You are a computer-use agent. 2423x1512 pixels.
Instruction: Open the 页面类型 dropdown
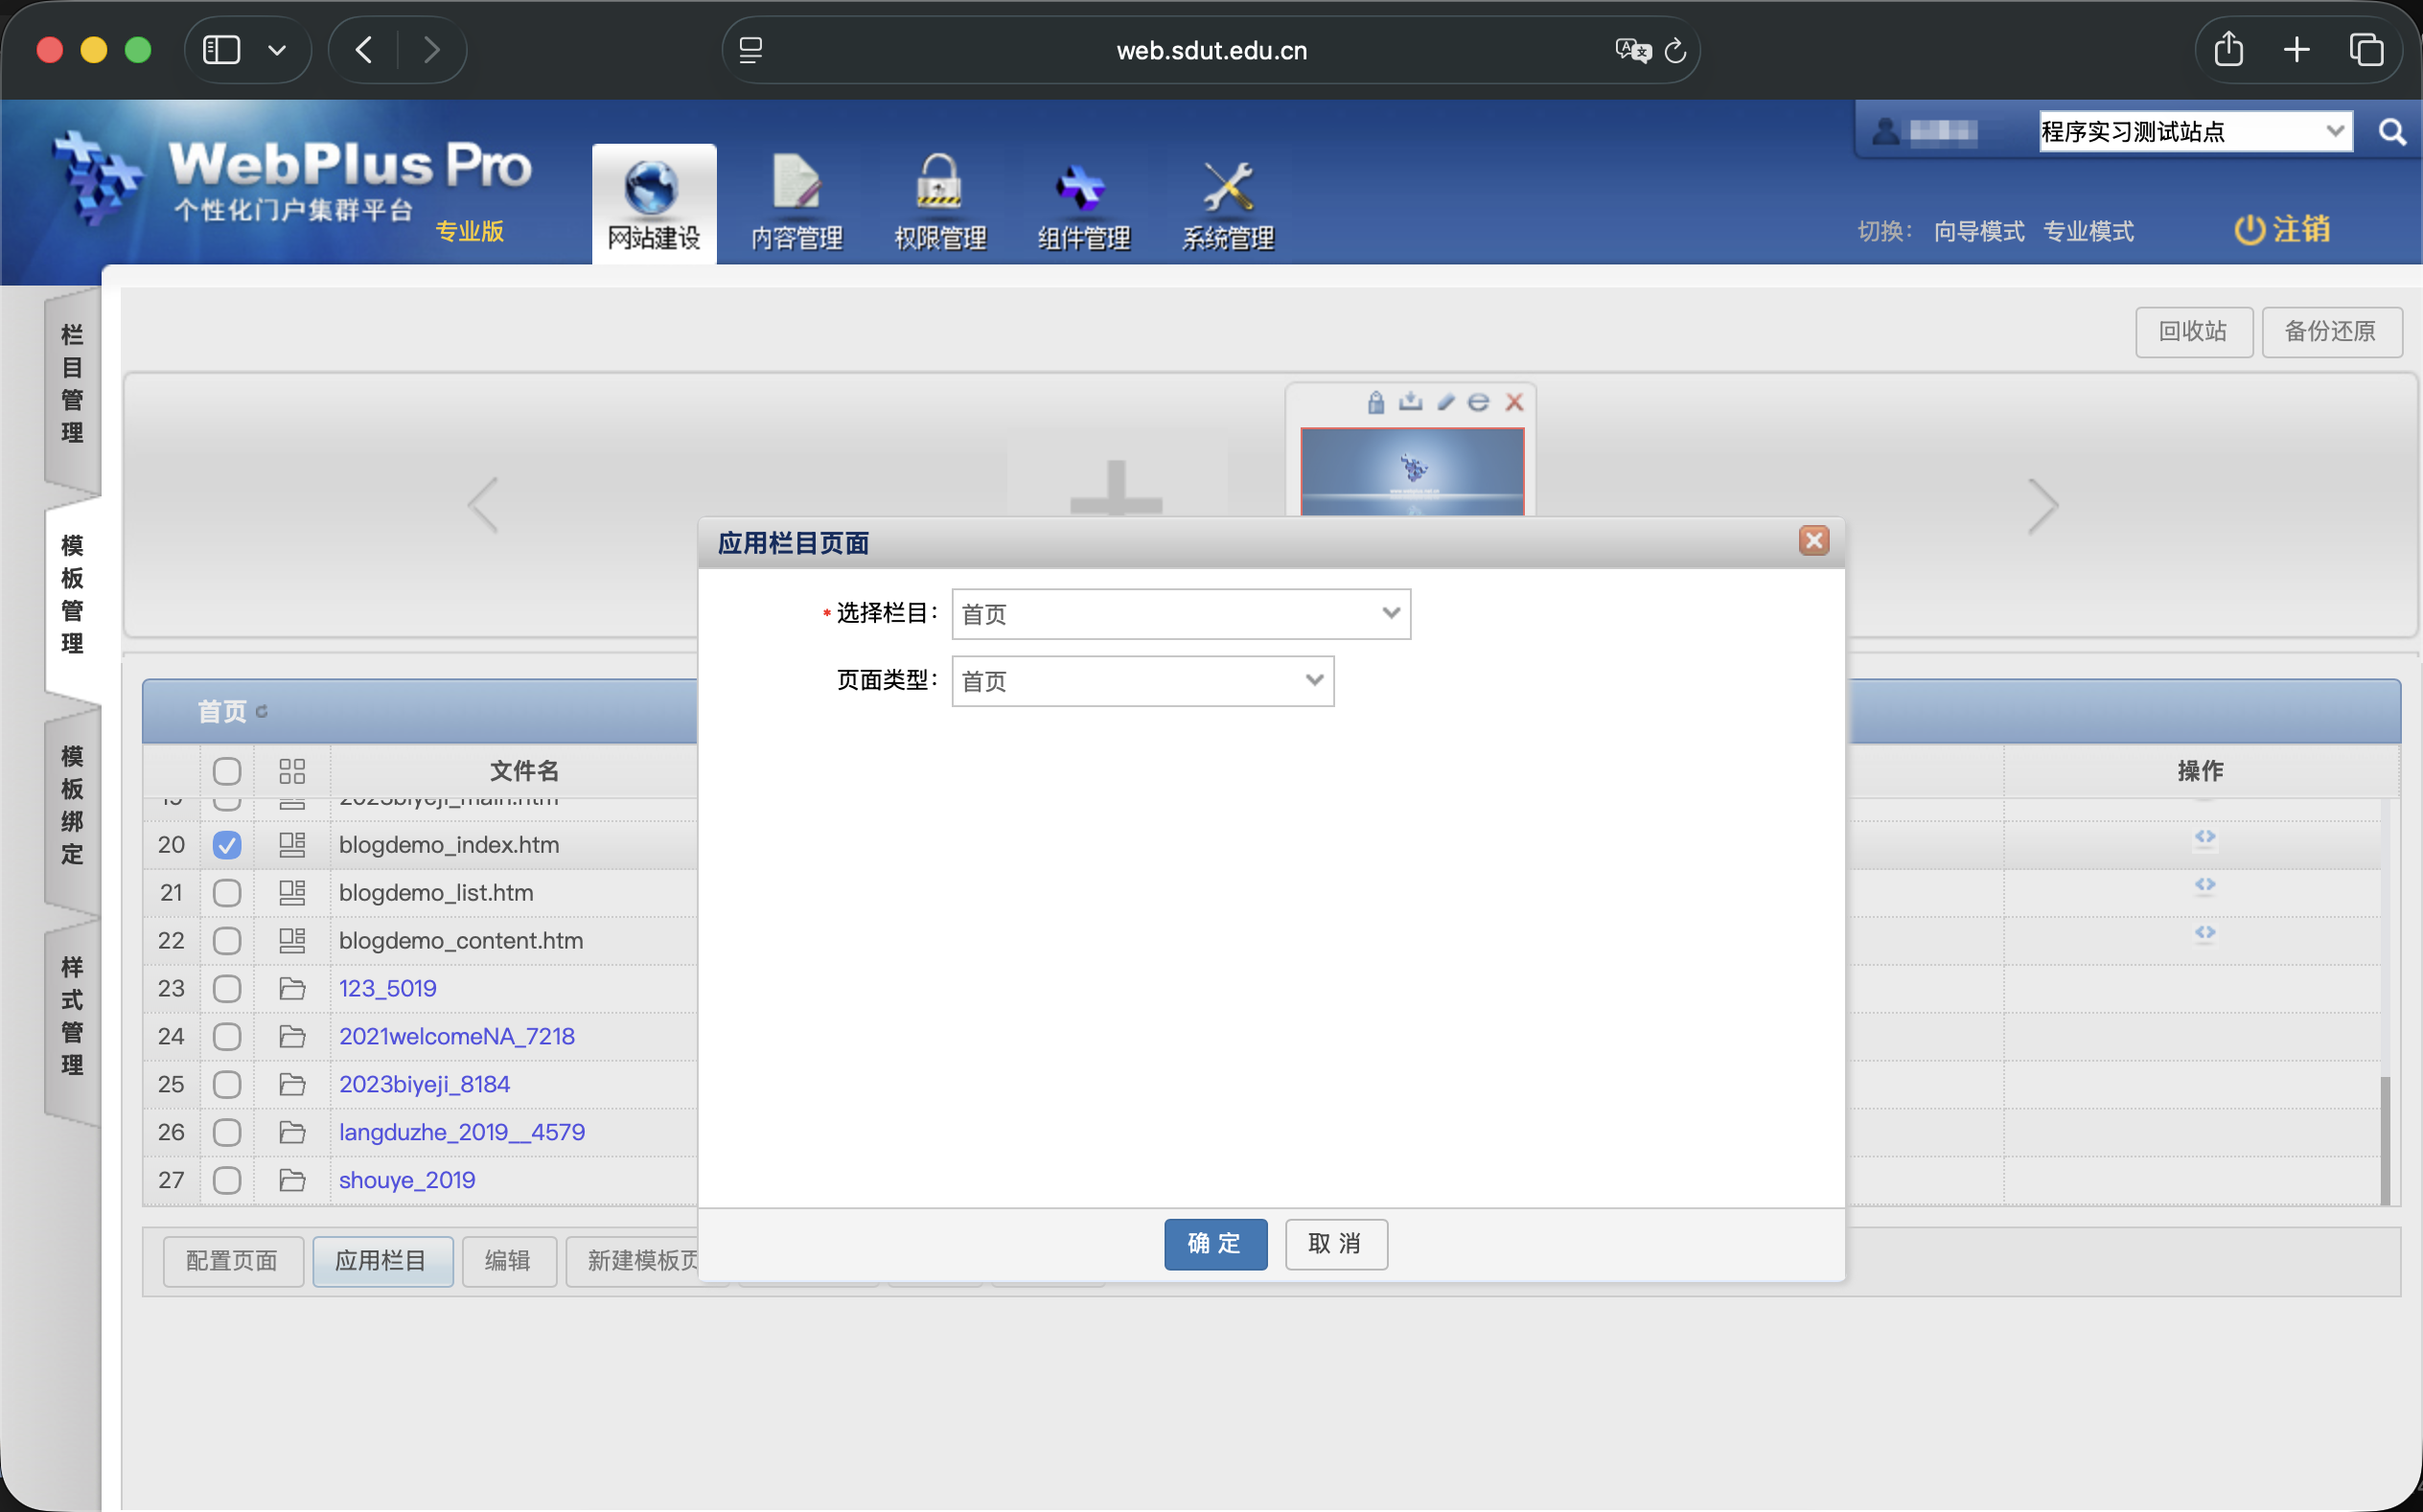coord(1313,680)
